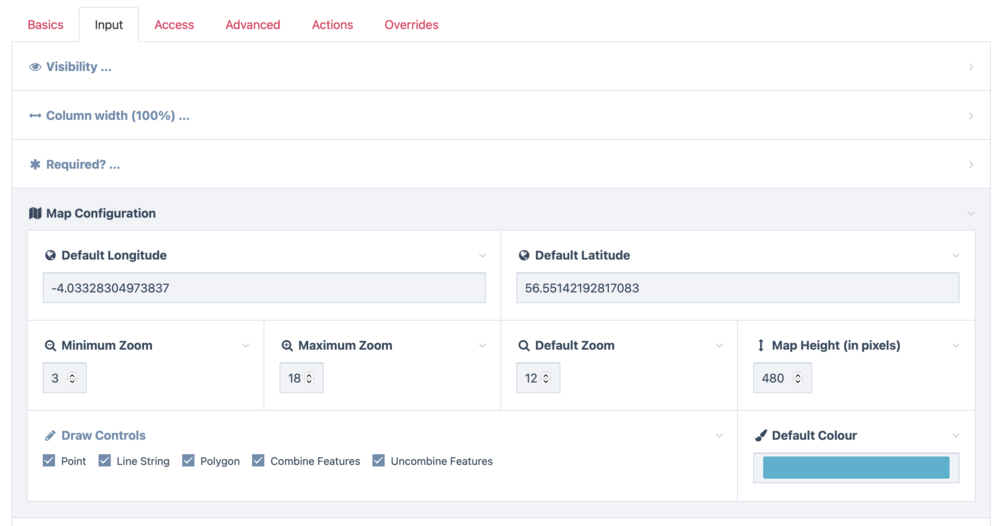Click into the Default Longitude input field
The width and height of the screenshot is (1000, 526).
point(264,288)
